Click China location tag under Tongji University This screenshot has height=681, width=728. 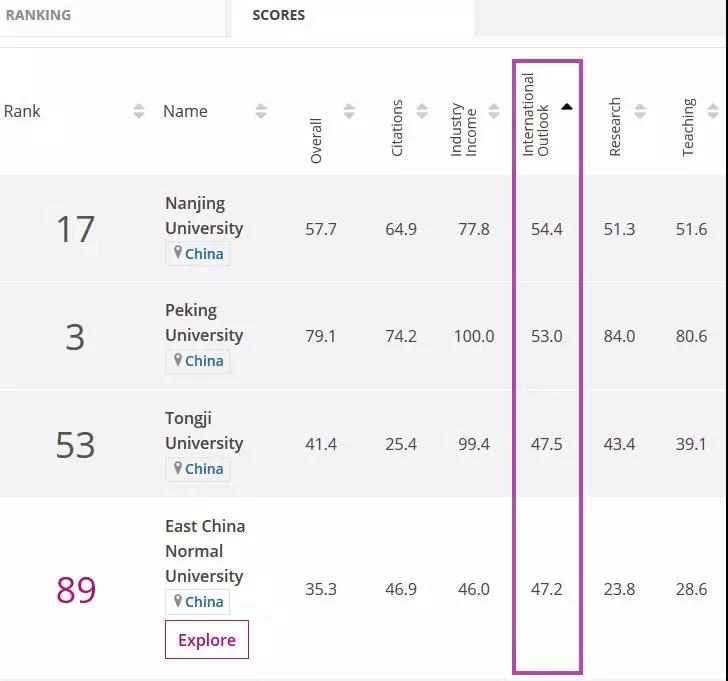click(x=198, y=468)
